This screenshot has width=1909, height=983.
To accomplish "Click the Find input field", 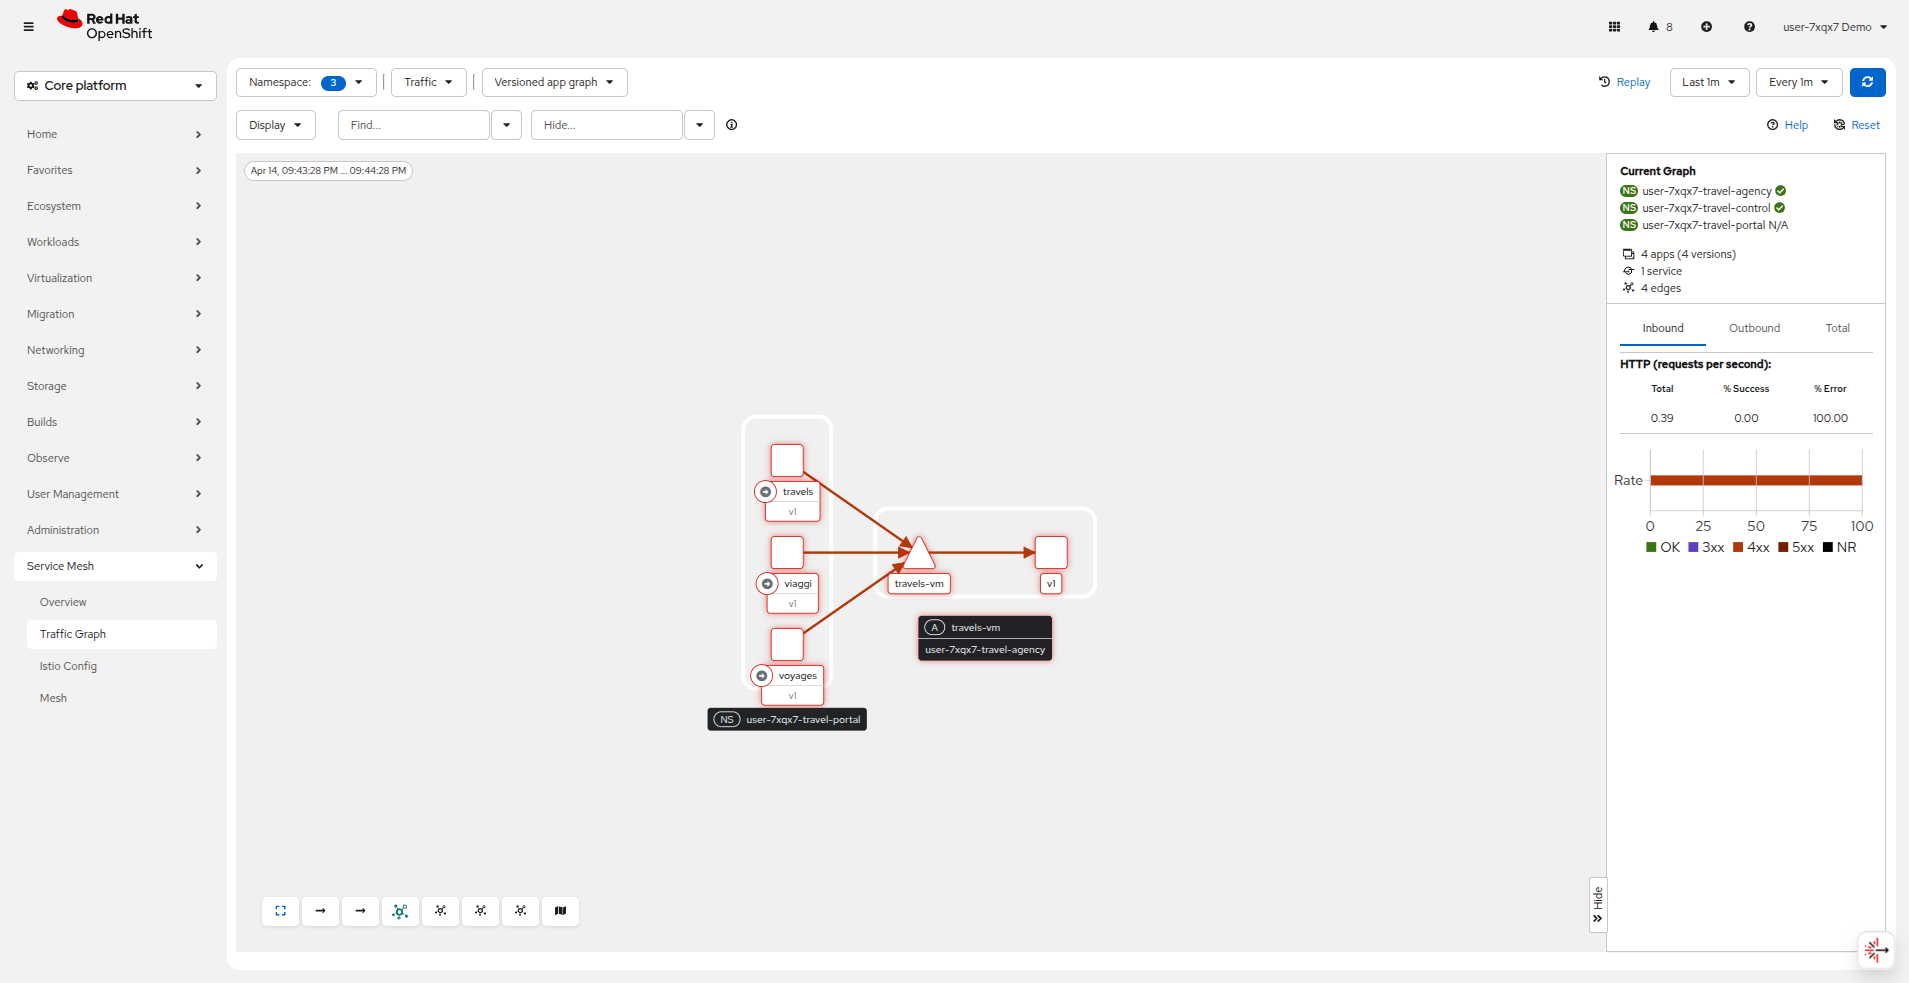I will click(414, 125).
